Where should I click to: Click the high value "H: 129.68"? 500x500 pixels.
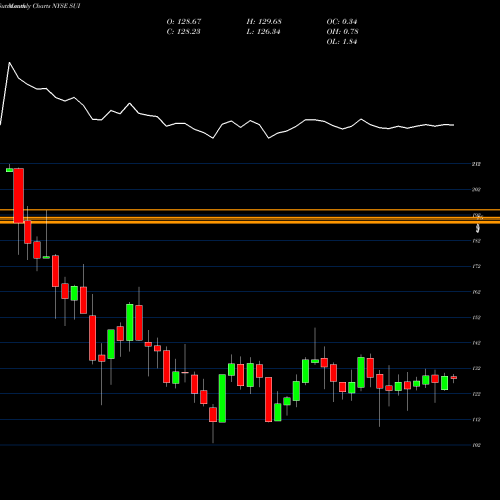[264, 22]
